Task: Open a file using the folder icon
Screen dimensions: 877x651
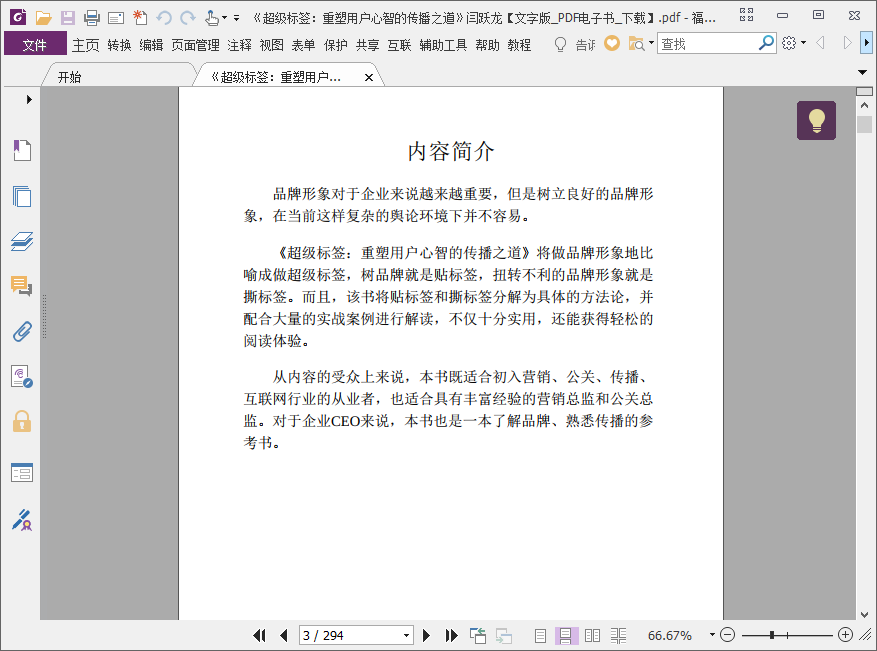Action: [x=43, y=18]
